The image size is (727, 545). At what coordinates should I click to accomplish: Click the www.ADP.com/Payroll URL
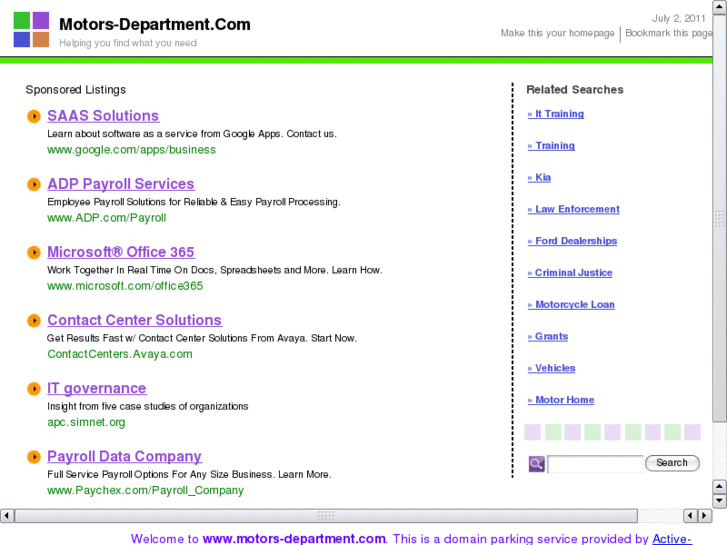(x=107, y=218)
